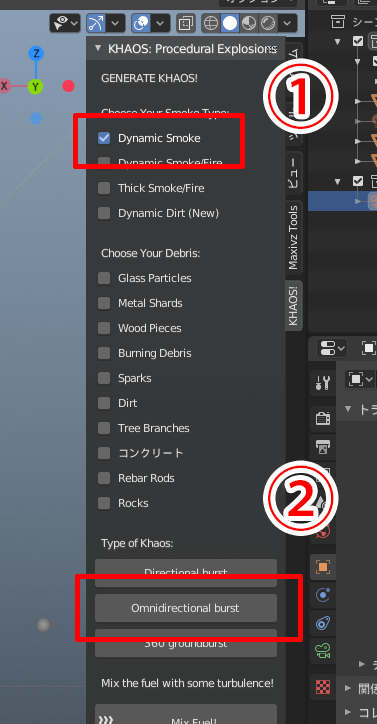377x724 pixels.
Task: Switch to Solid viewport shading
Action: point(230,22)
